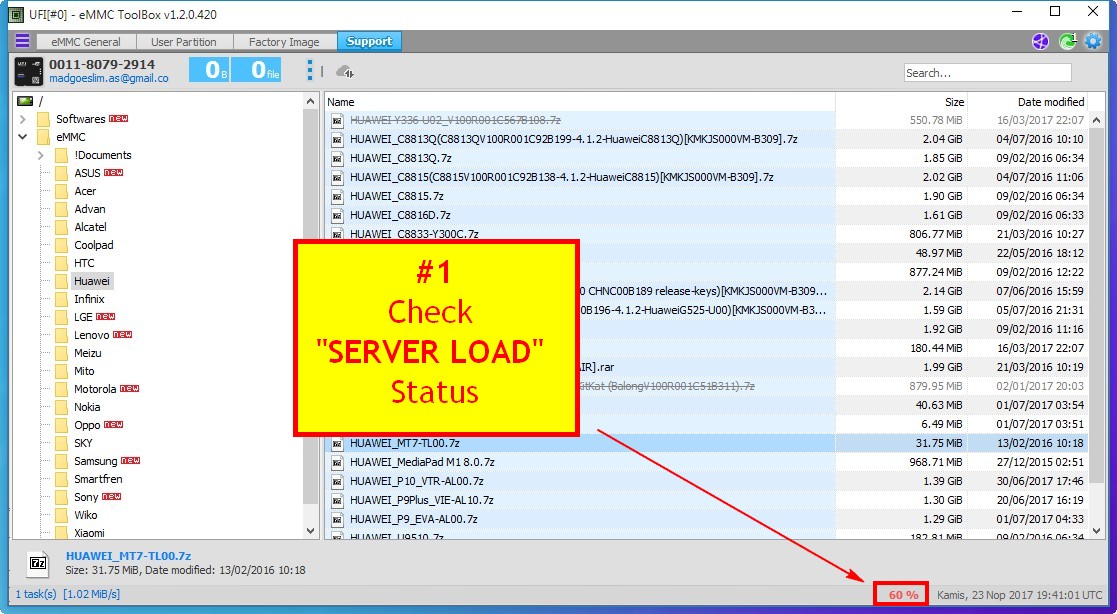Click the madgoeslim.as@gmail.co email link

(x=109, y=78)
